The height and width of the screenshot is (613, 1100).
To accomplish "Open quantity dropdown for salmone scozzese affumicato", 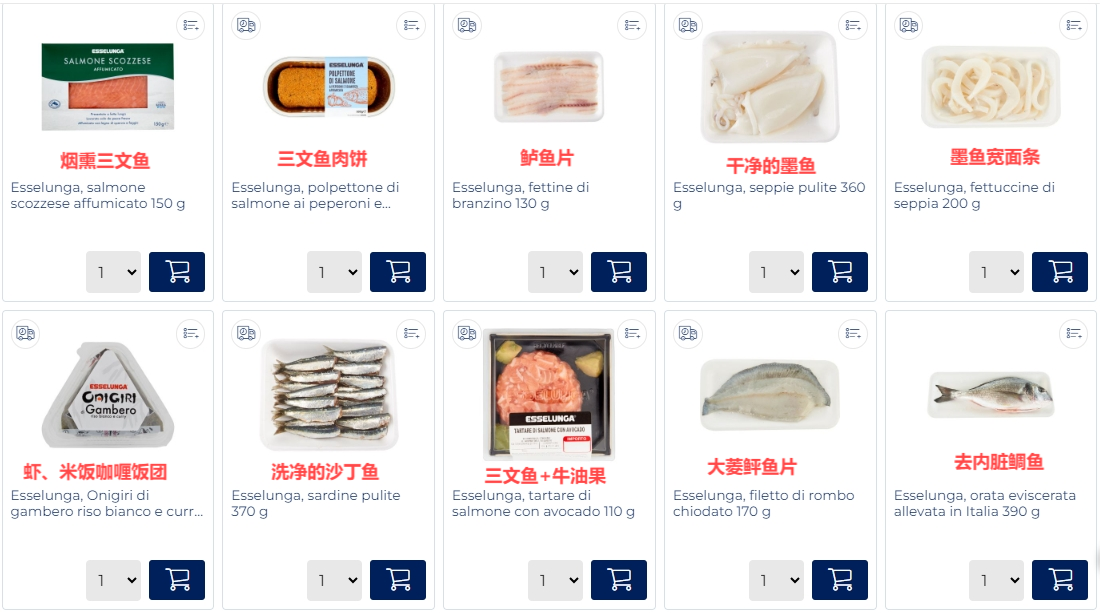I will 114,271.
